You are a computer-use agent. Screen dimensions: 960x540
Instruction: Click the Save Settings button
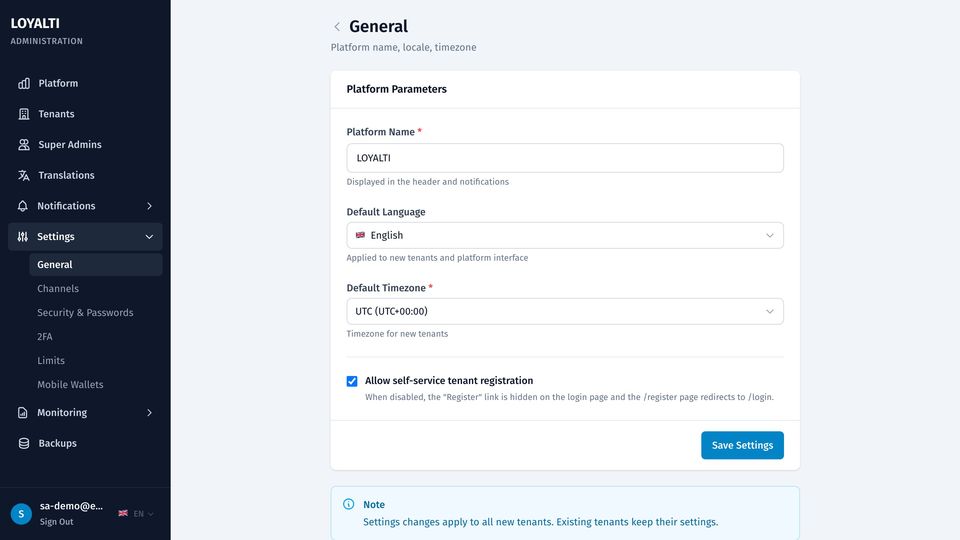[x=742, y=445]
